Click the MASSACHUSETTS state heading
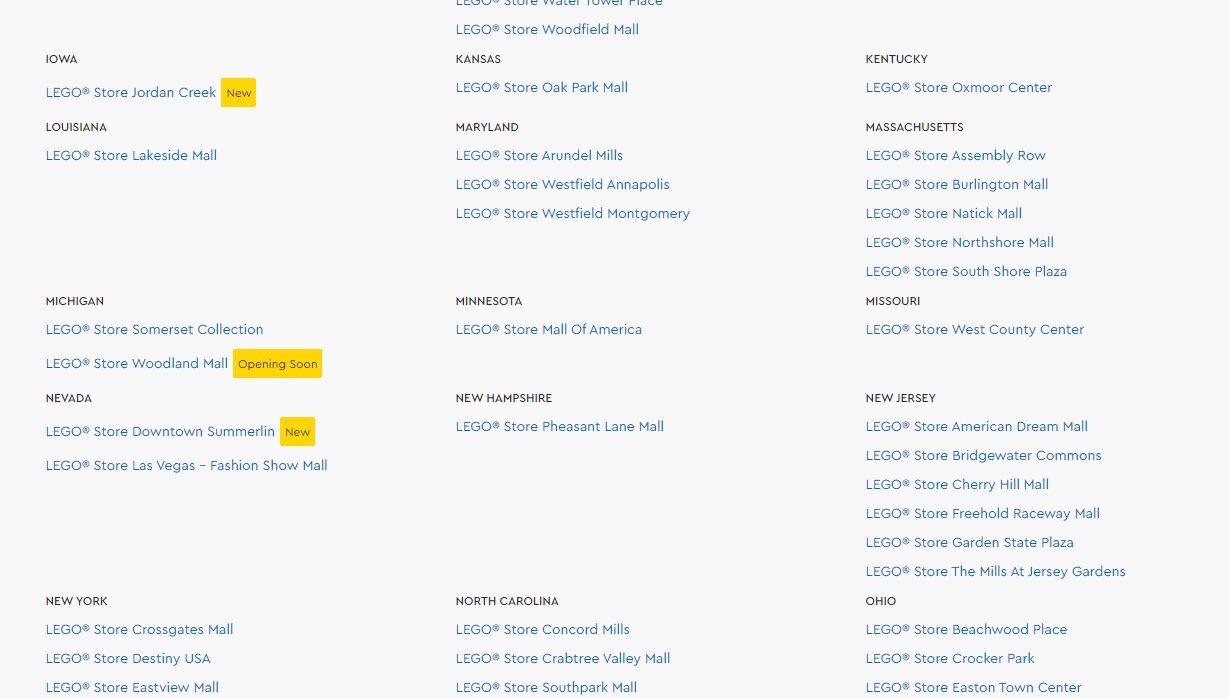 point(915,127)
